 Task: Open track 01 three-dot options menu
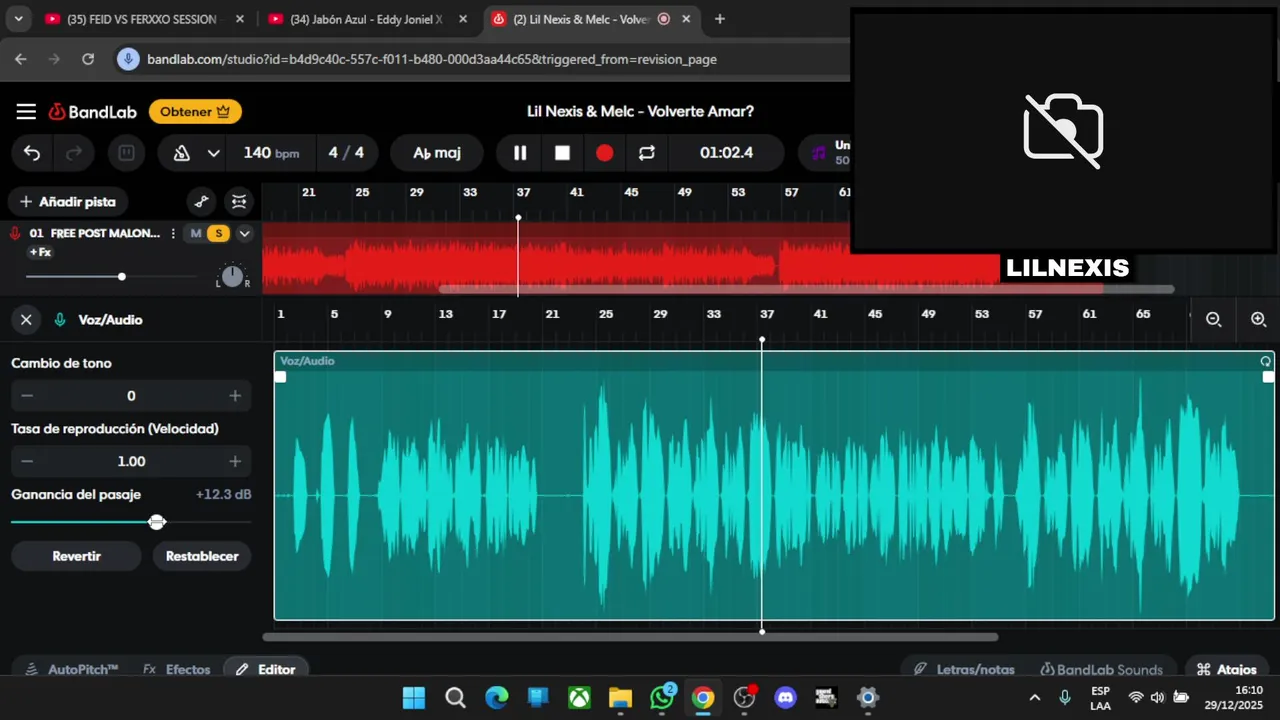pyautogui.click(x=173, y=233)
